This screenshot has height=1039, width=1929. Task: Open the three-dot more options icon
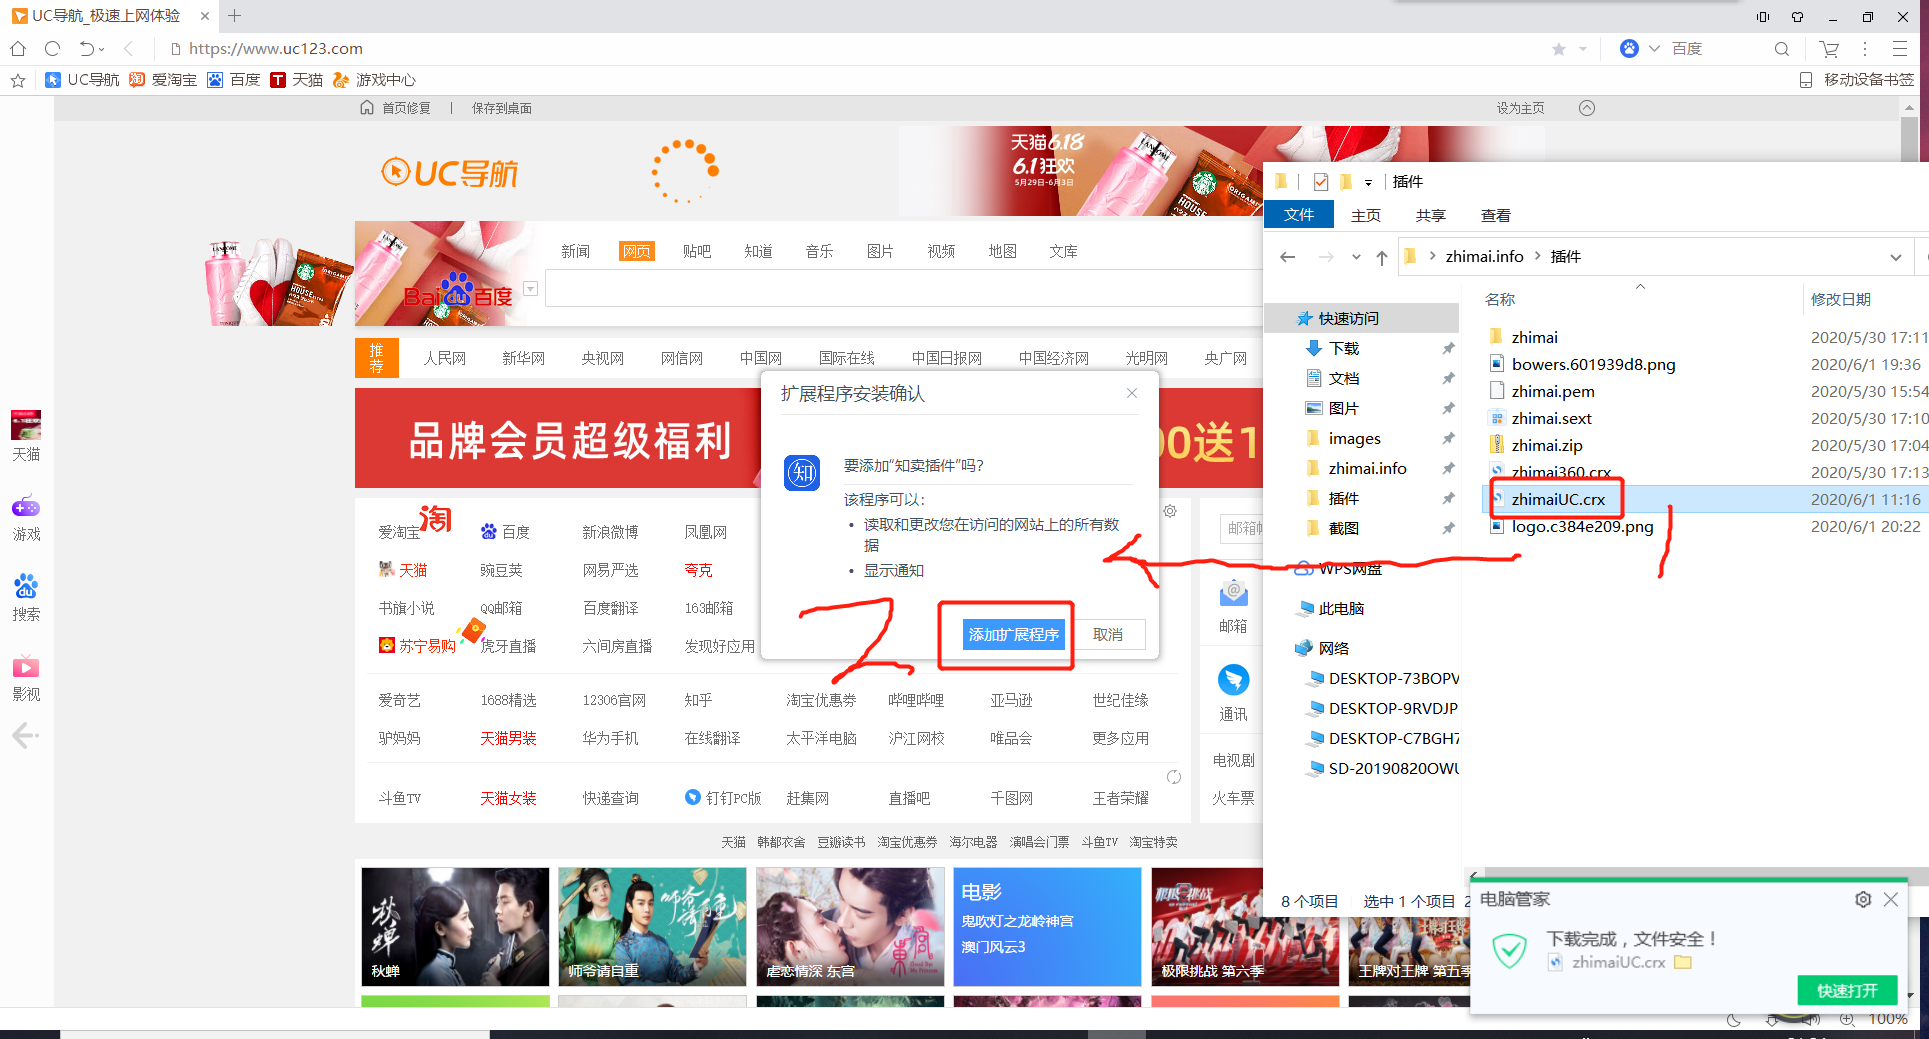1865,49
